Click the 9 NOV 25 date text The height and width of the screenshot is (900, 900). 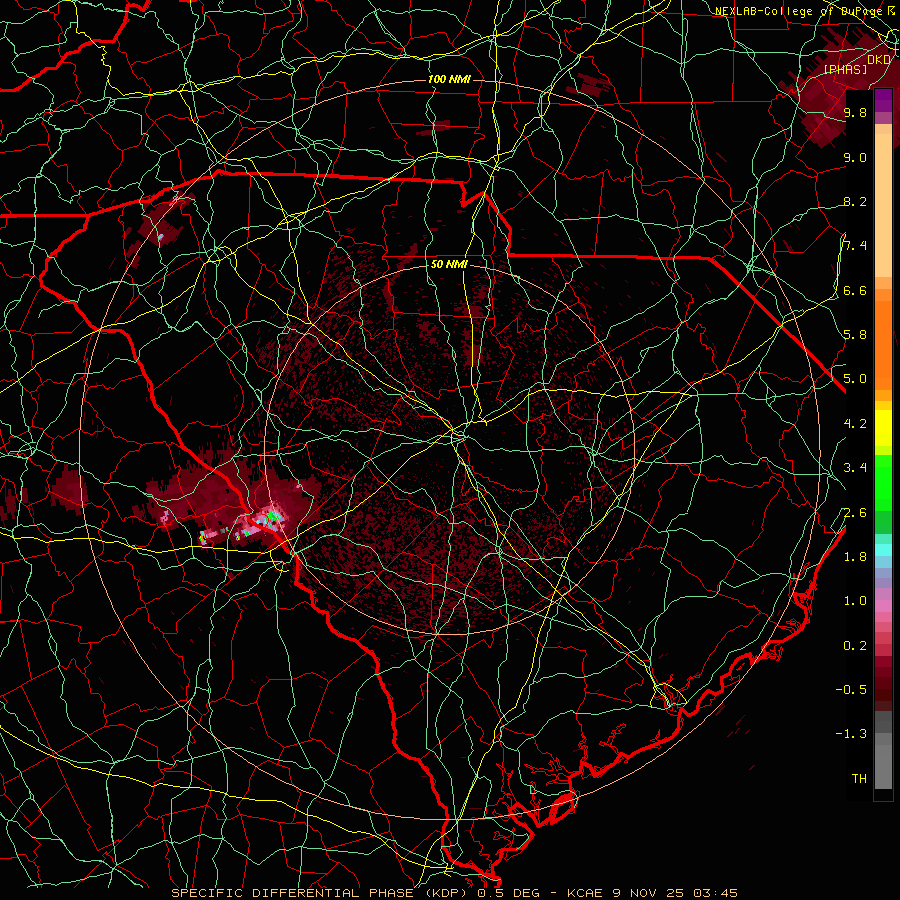[648, 893]
